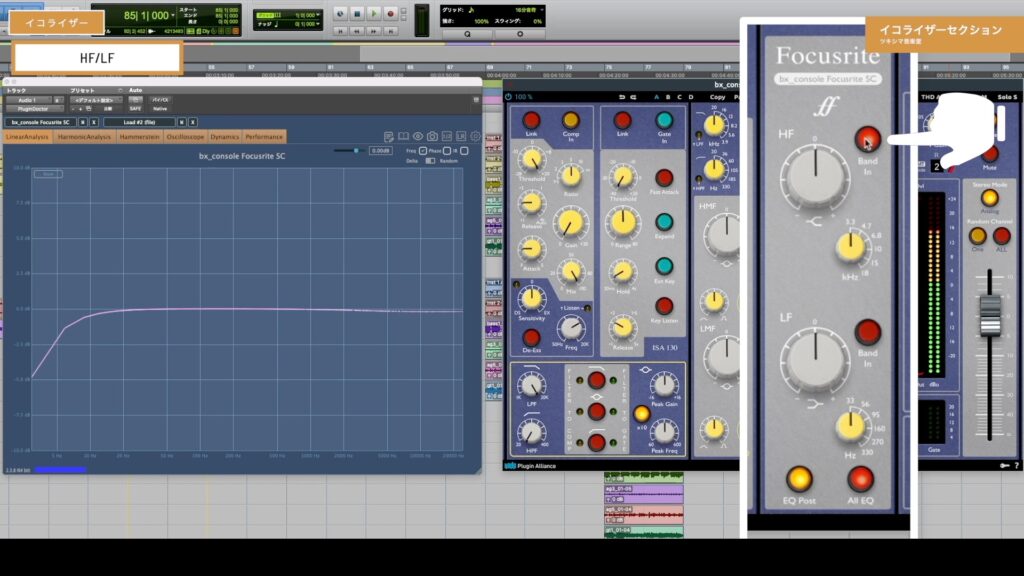Screen dimensions: 1024x576
Task: Open the bx_console Focusrite SC plugin slot
Action: [x=40, y=122]
